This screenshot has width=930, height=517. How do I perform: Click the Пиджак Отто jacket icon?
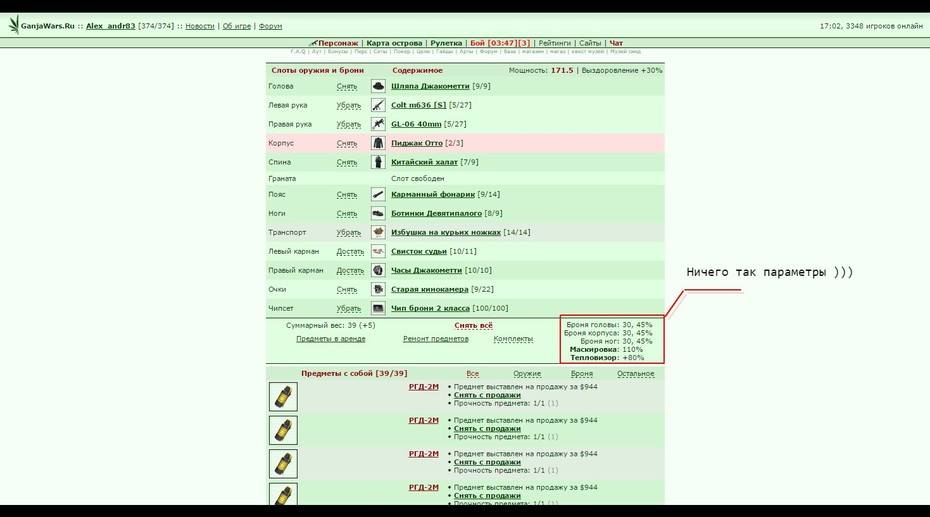pos(378,143)
